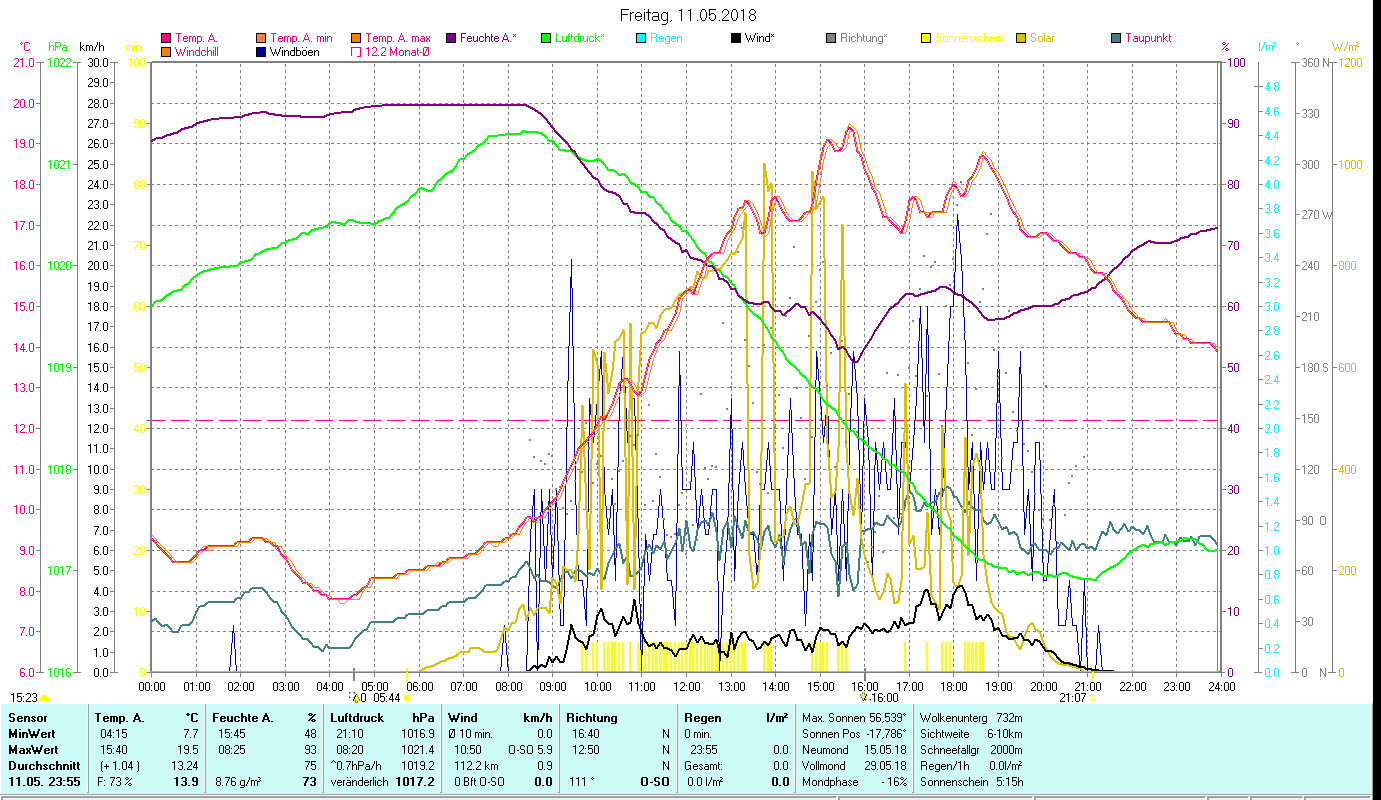Click the Temp. A. legend color square

[166, 39]
